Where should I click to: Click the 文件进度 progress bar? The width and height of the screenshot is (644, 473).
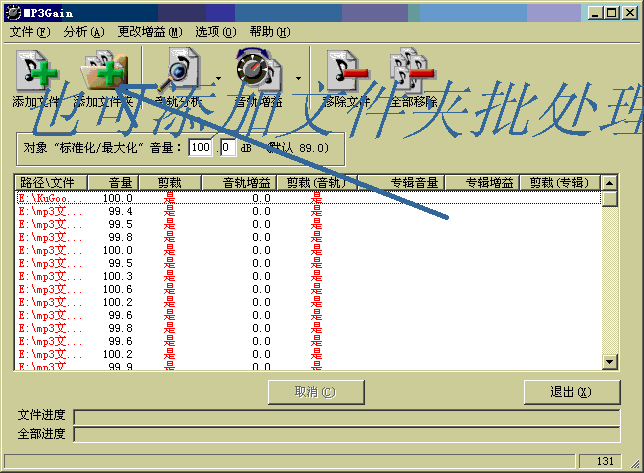click(347, 417)
